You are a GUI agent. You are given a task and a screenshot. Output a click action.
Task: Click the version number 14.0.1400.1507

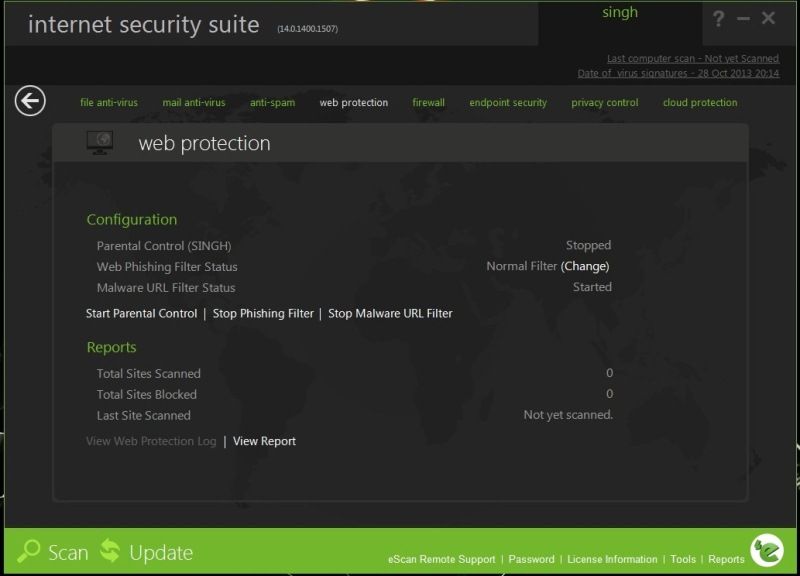(308, 29)
